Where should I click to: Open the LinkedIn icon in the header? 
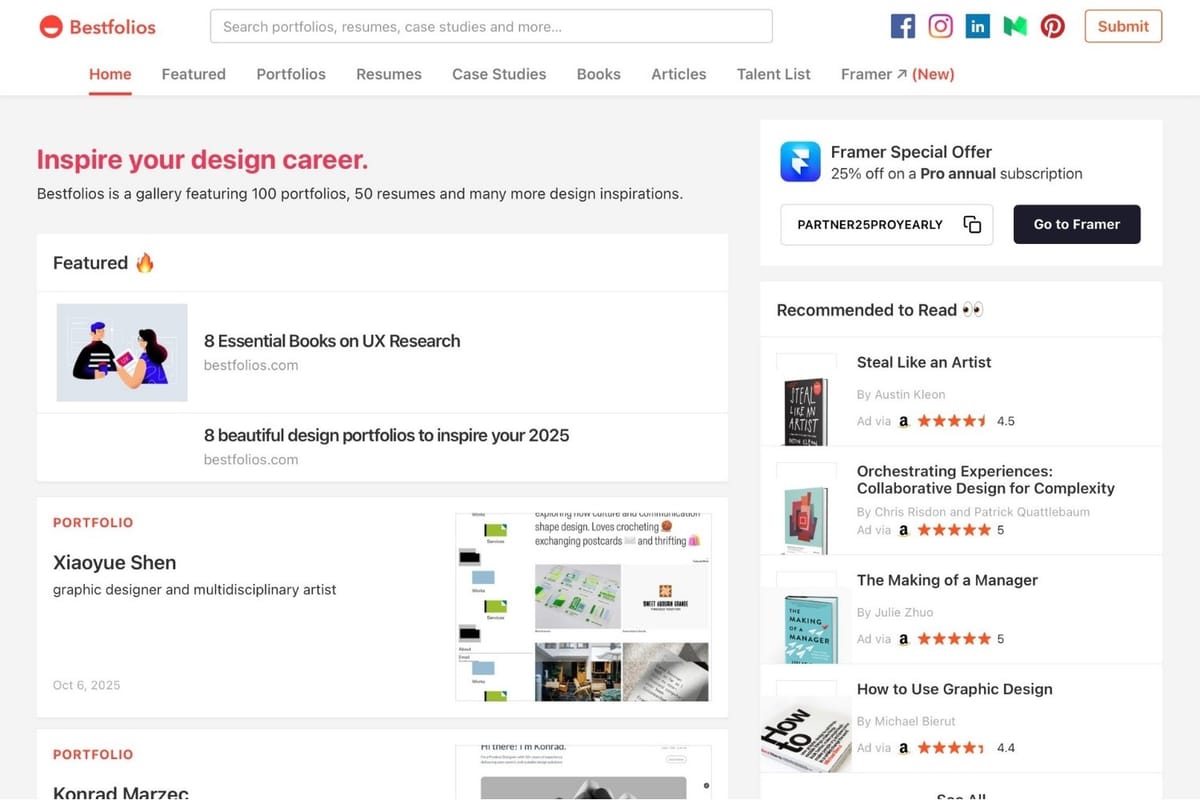pyautogui.click(x=977, y=26)
